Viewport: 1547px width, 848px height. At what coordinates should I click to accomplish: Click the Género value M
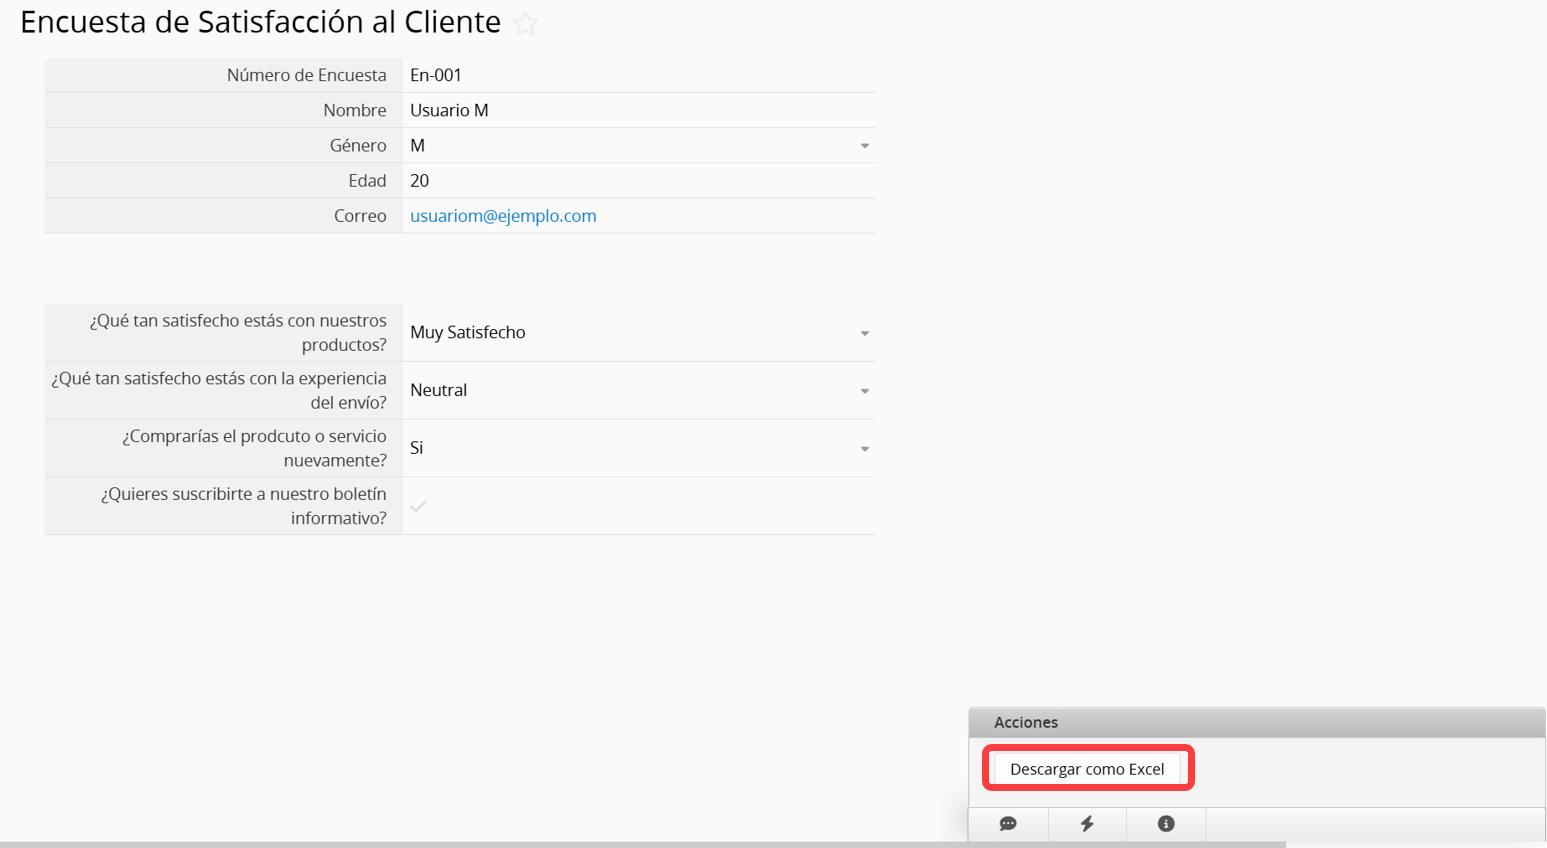418,146
